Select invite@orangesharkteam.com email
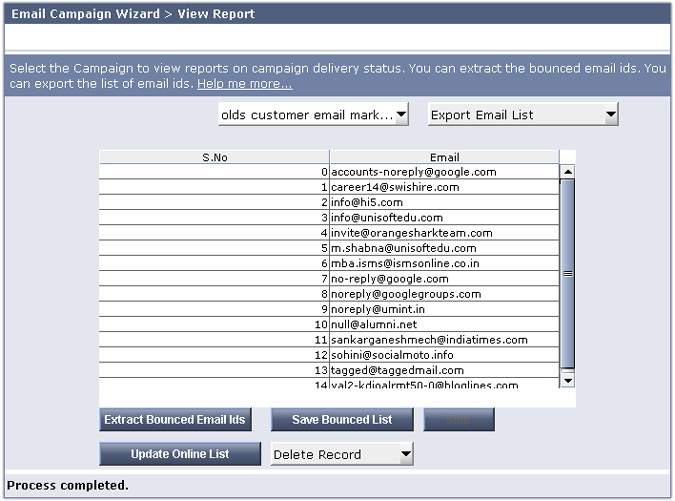The height and width of the screenshot is (501, 675). (x=445, y=233)
